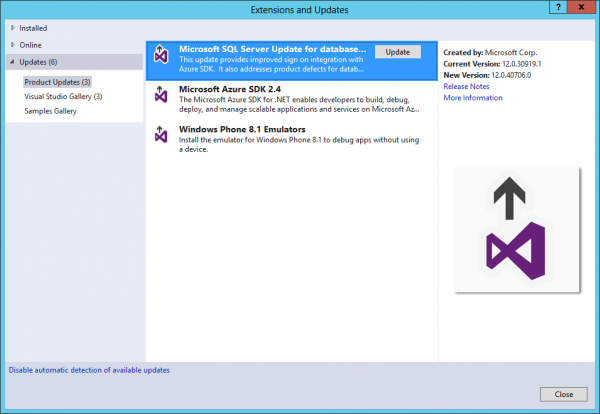Select the Installed category
The width and height of the screenshot is (600, 414).
point(33,28)
